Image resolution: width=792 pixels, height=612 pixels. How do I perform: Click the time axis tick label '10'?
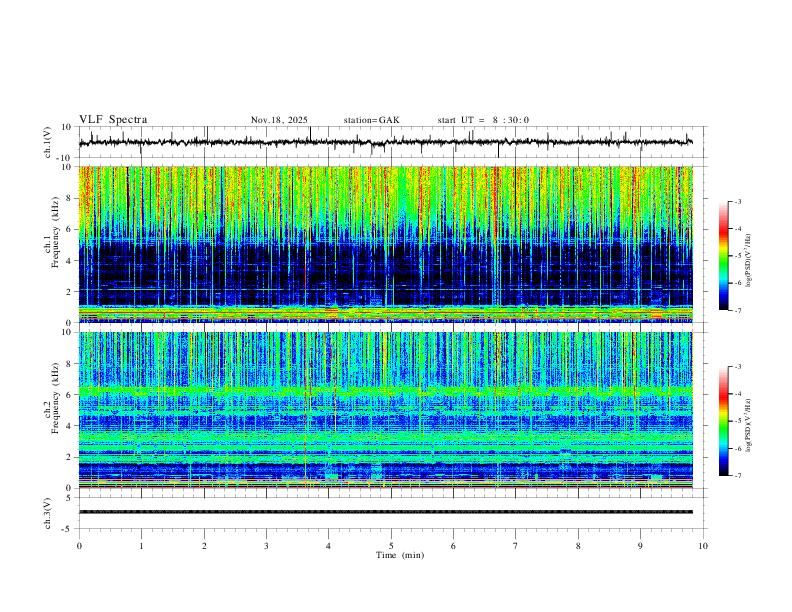pos(703,546)
